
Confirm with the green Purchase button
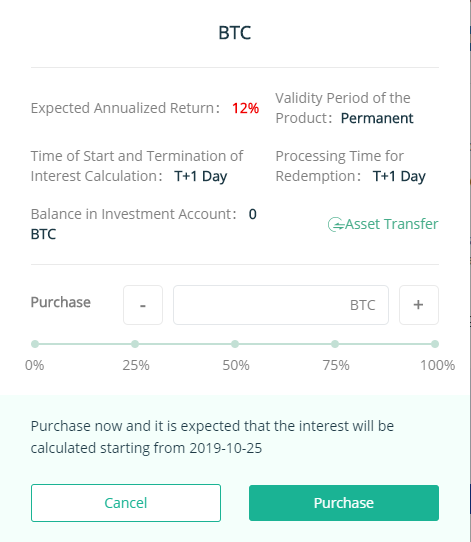[344, 503]
